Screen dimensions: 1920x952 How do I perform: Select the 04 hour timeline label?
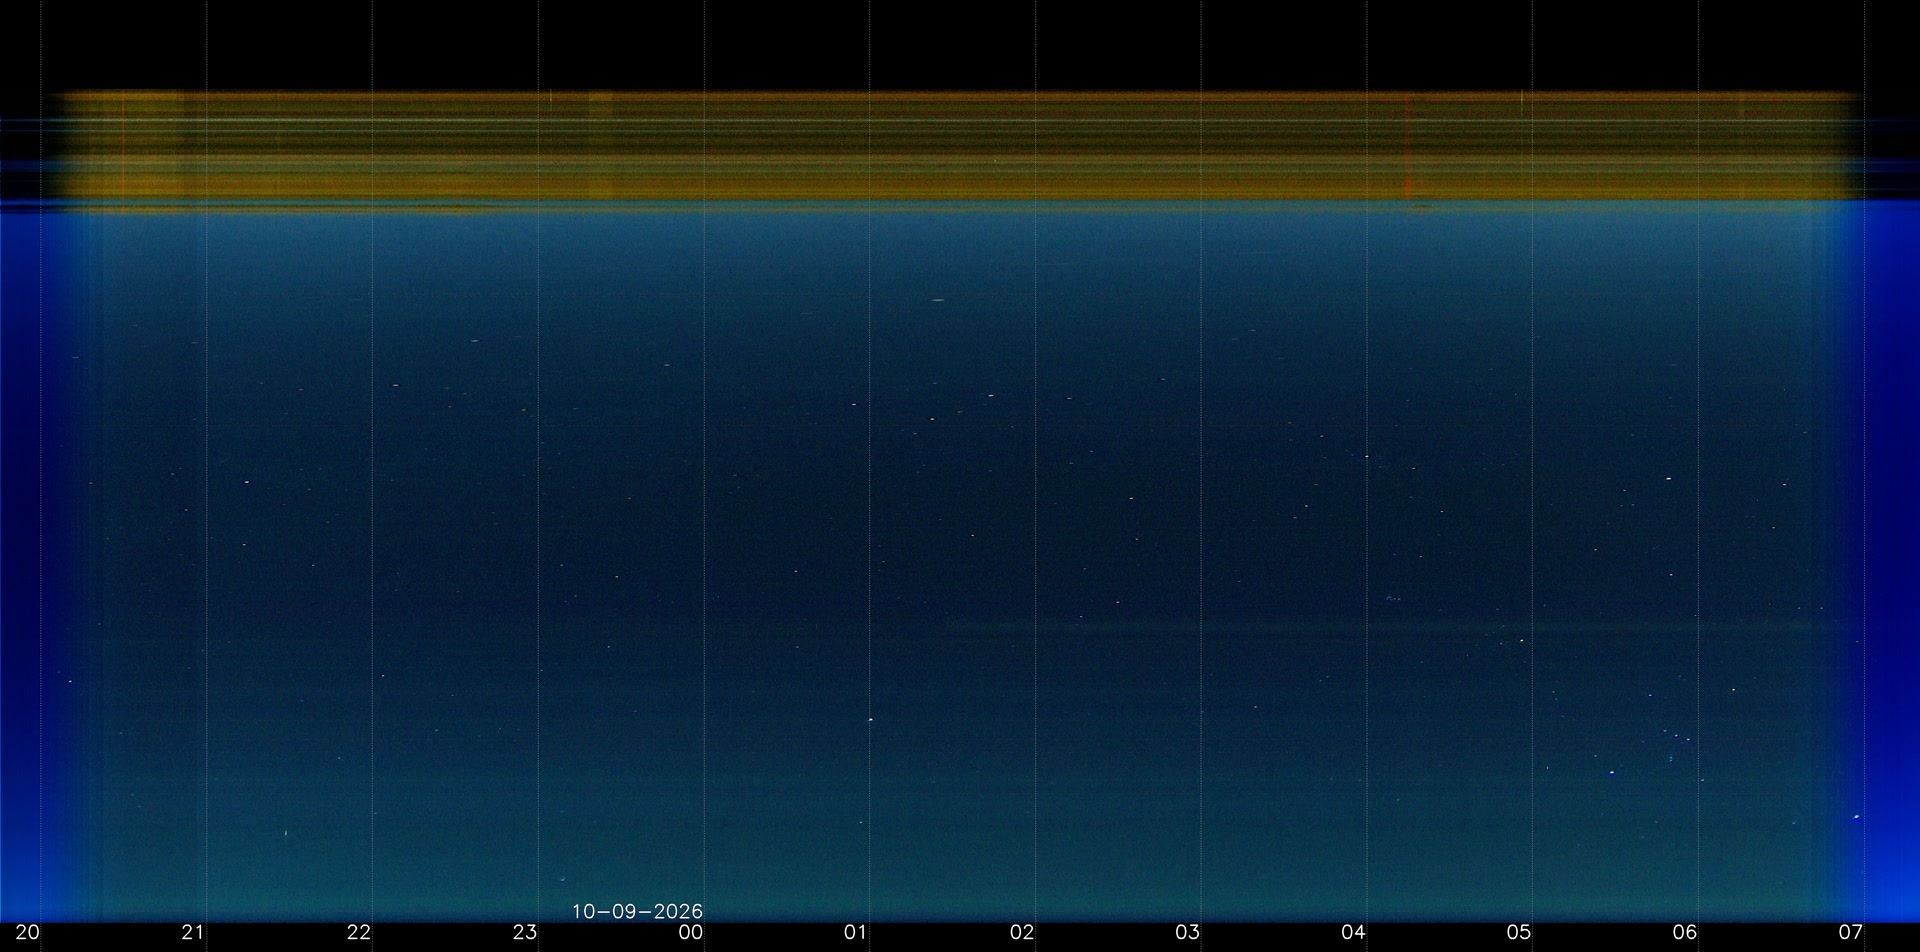click(1354, 933)
